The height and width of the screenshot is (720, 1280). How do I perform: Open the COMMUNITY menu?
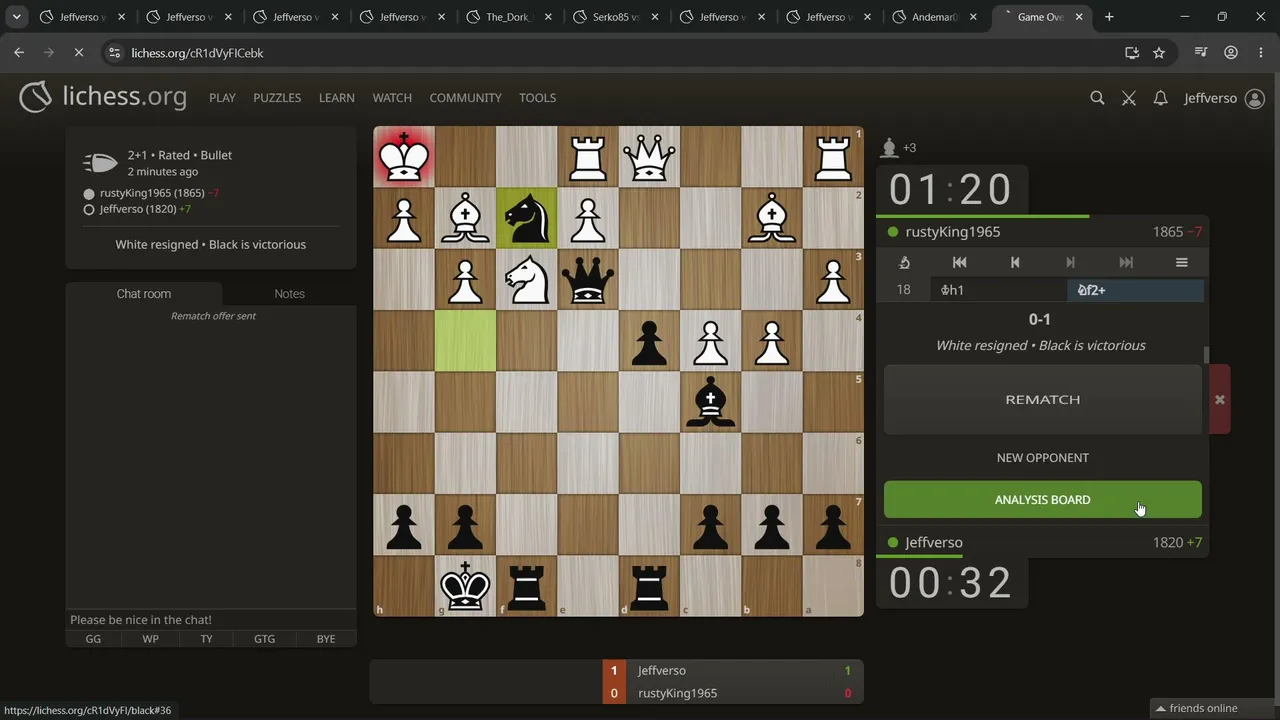pos(465,98)
